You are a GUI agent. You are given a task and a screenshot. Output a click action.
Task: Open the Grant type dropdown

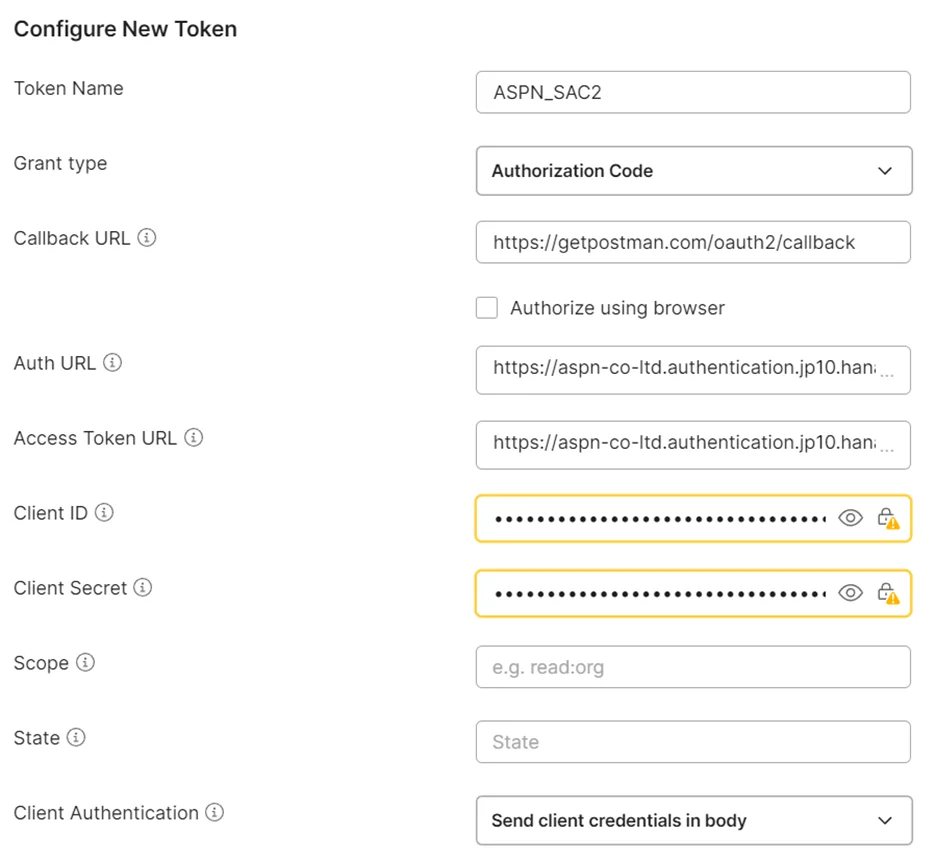coord(693,171)
